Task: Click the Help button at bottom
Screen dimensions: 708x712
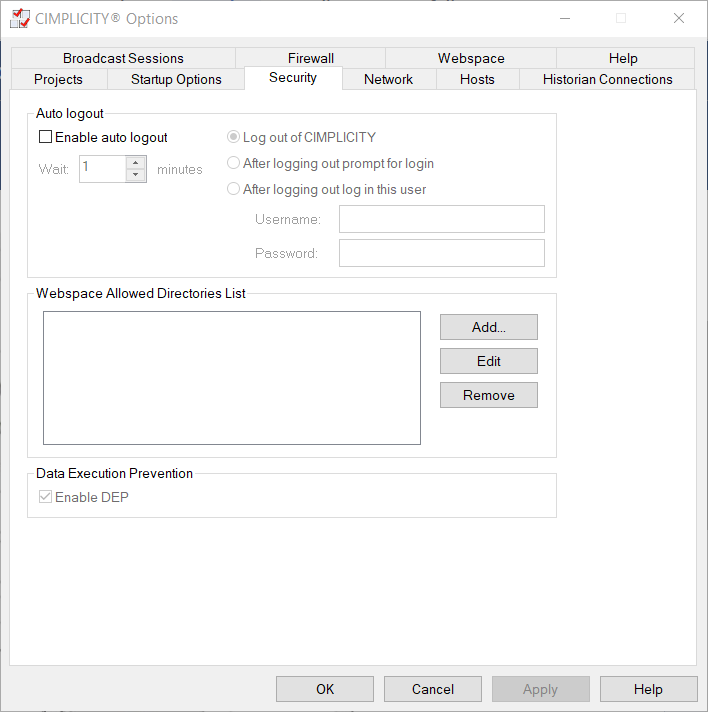Action: [x=649, y=689]
